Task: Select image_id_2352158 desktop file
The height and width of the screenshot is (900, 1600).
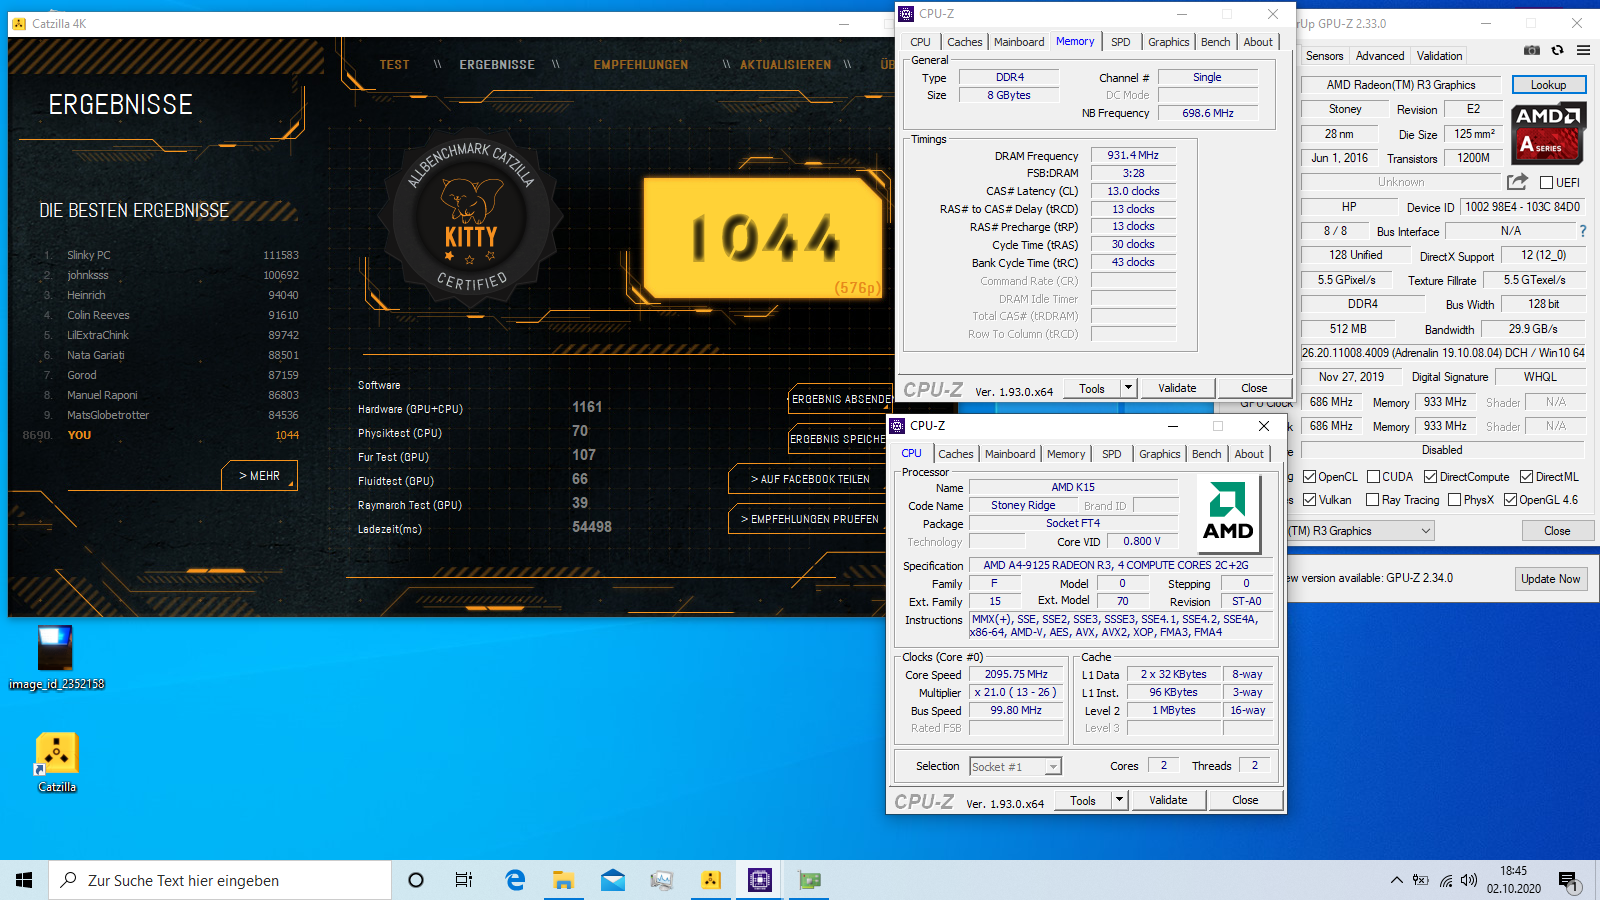Action: pos(56,658)
